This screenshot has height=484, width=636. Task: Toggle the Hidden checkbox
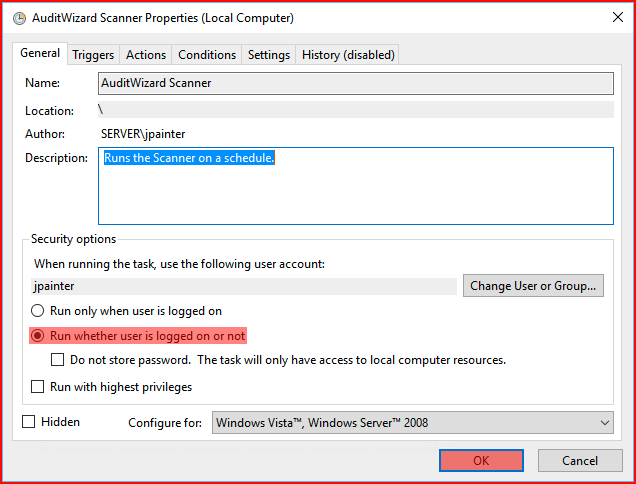28,422
